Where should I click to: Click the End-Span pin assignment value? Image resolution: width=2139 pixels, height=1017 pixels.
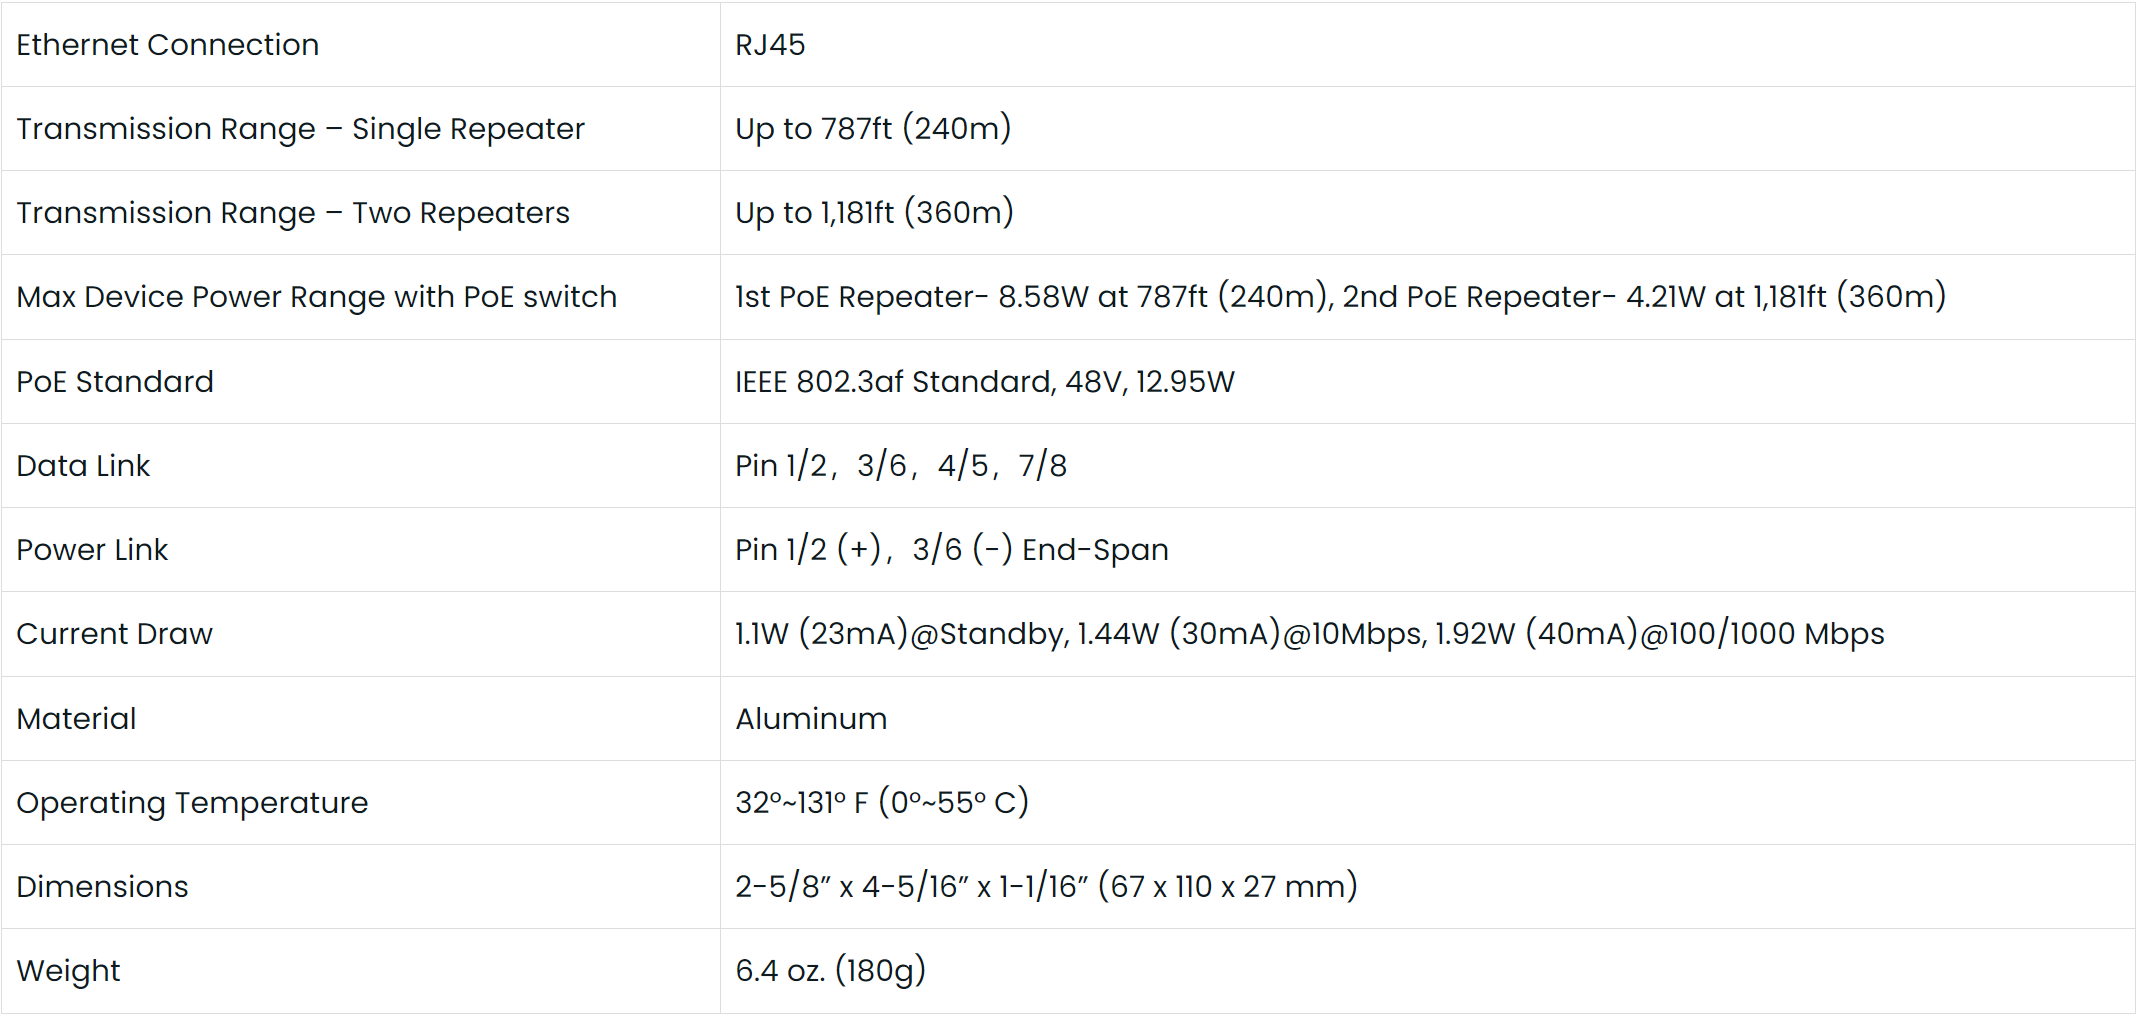[951, 550]
